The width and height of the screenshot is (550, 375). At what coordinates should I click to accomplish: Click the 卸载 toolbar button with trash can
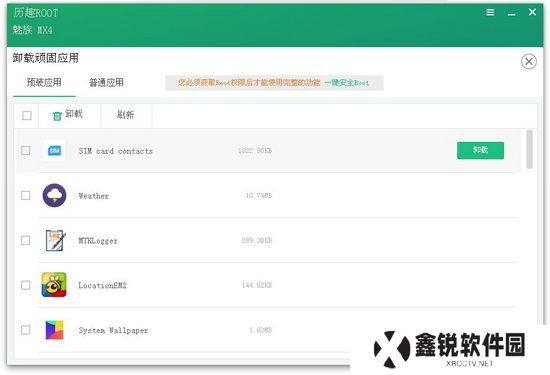point(68,115)
